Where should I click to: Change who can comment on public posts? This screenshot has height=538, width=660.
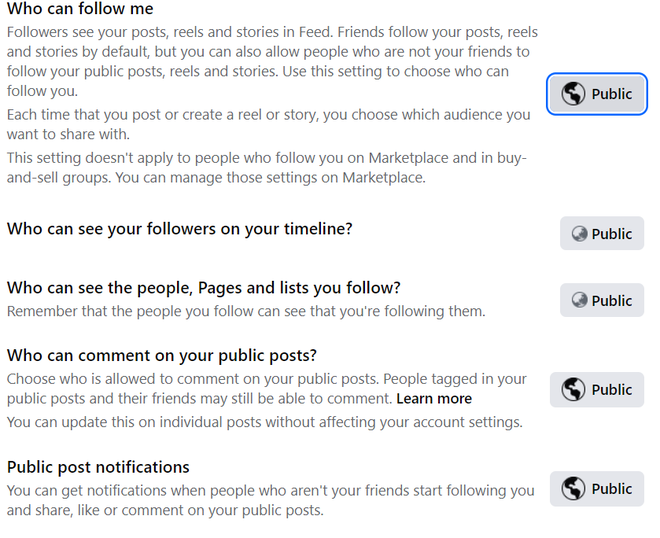pyautogui.click(x=597, y=390)
